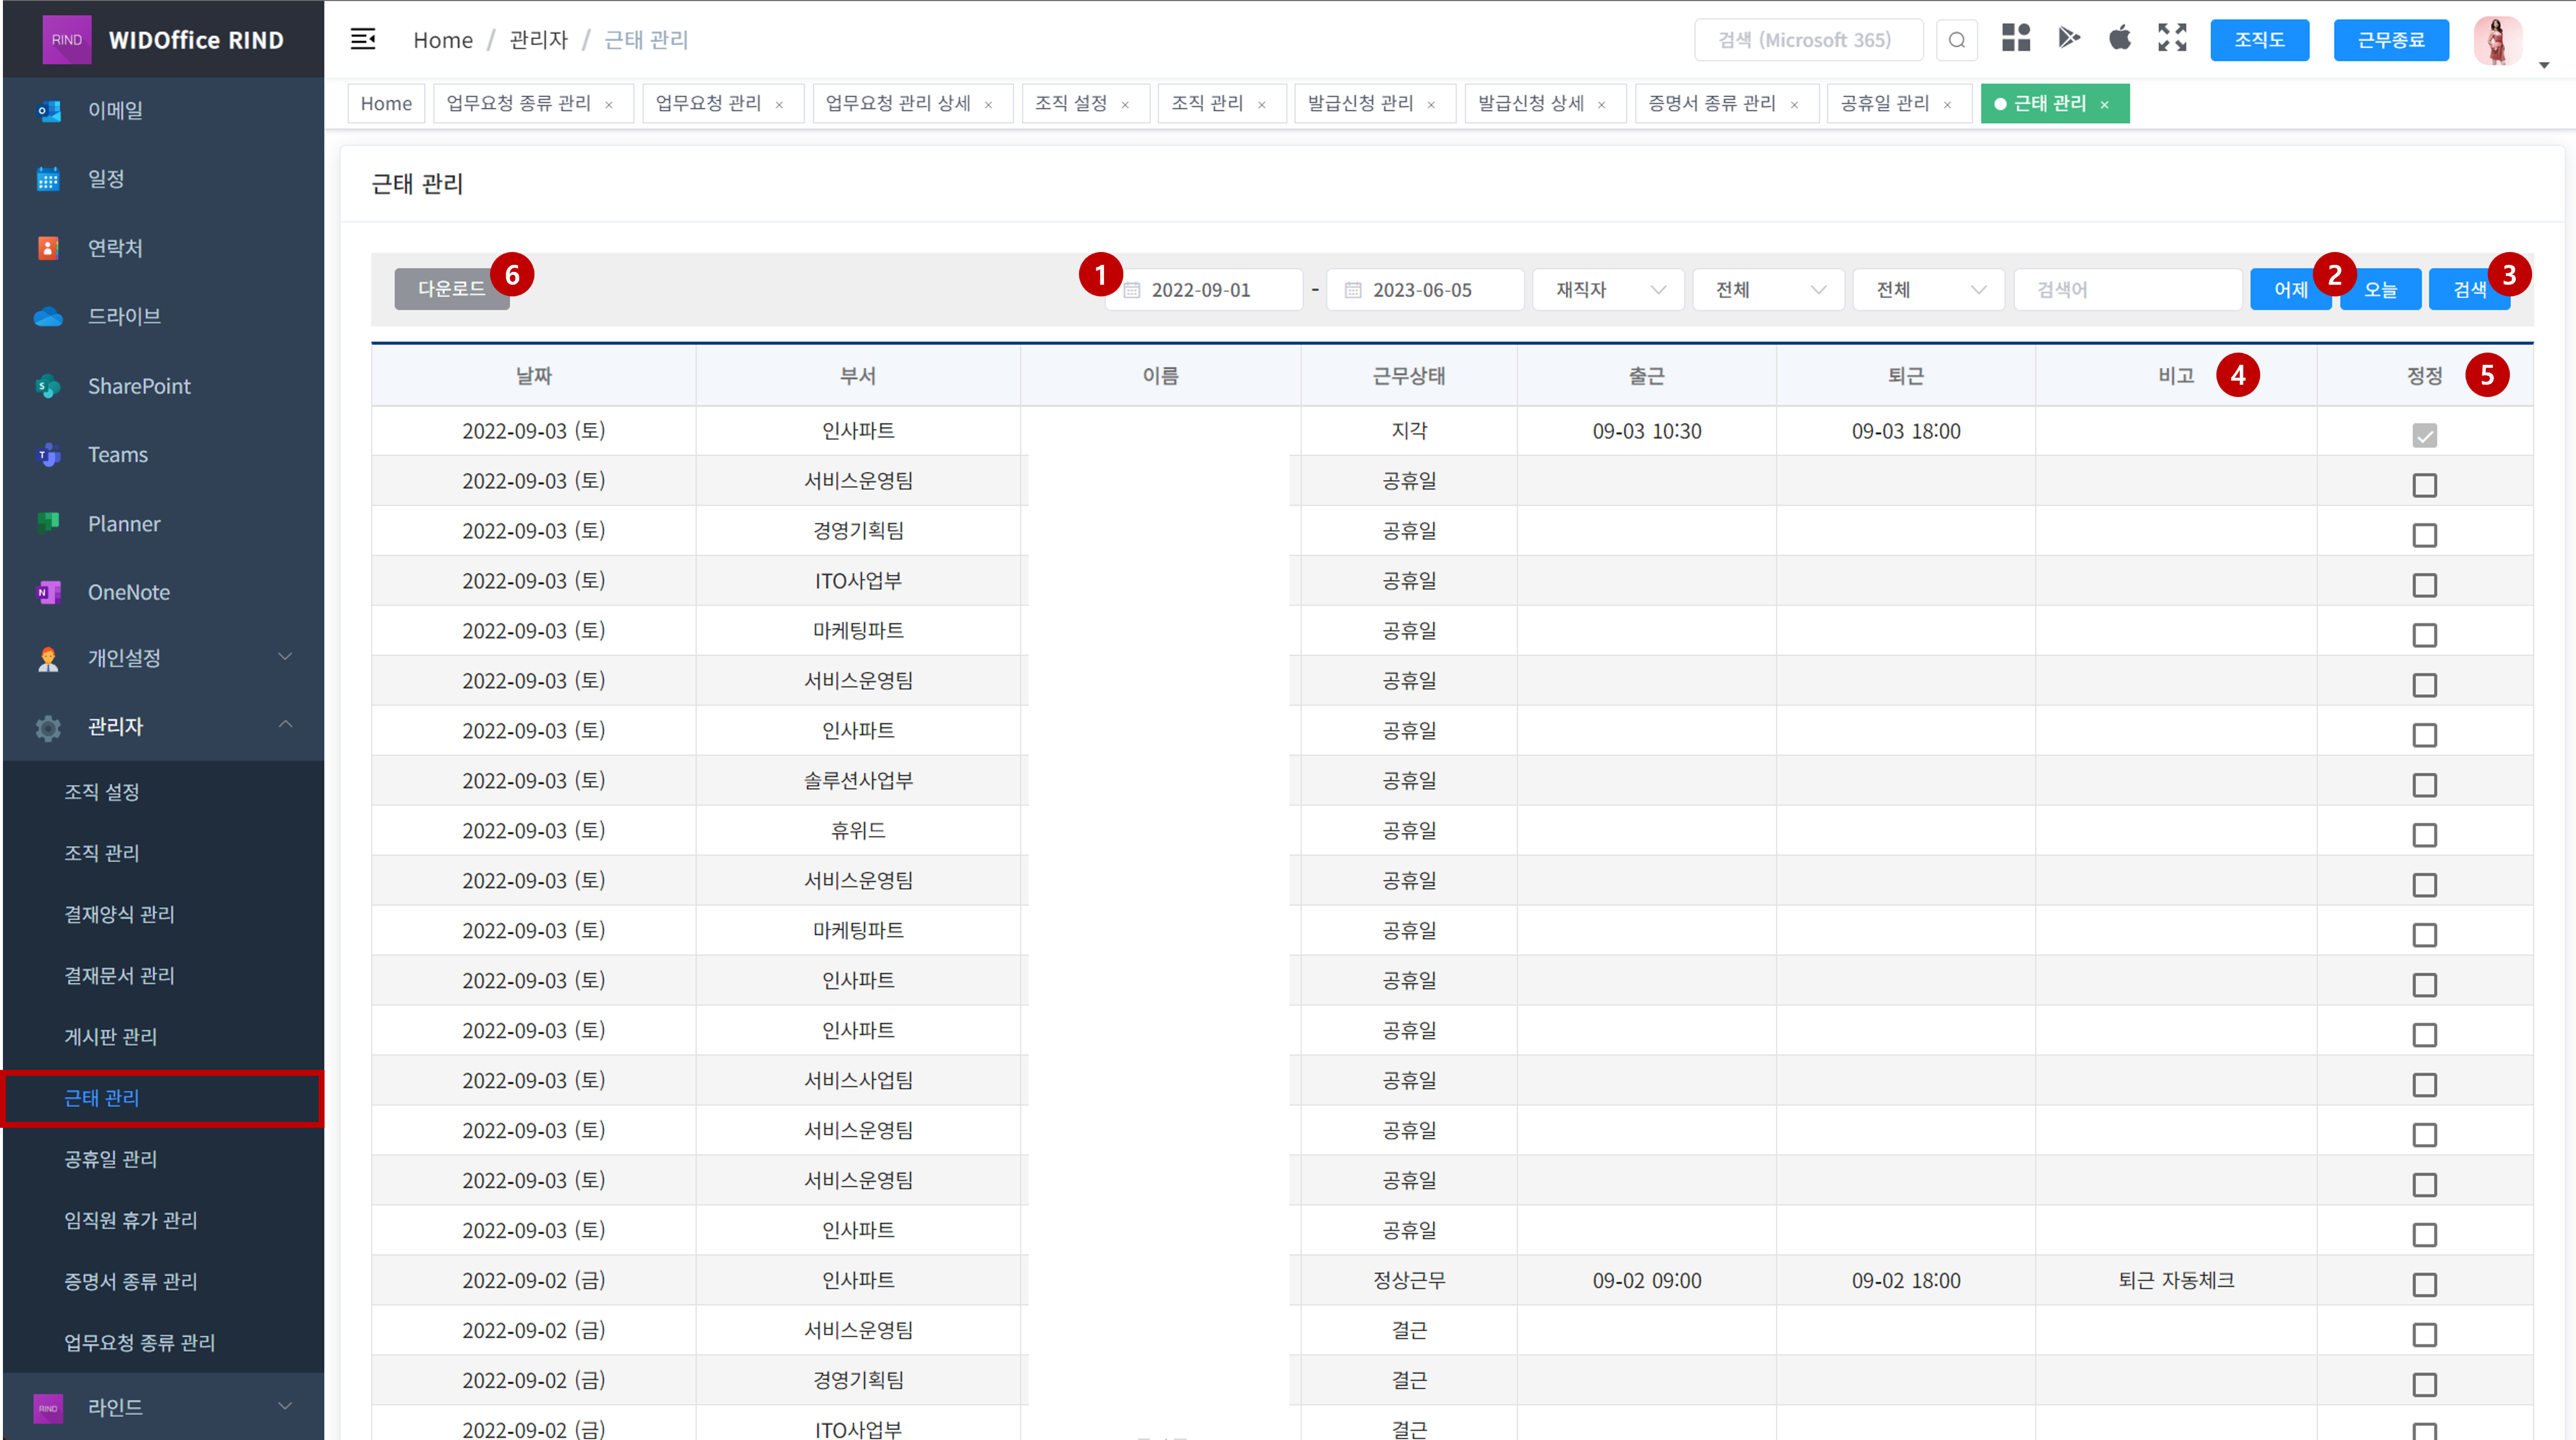Open the 재직자 dropdown filter
The width and height of the screenshot is (2576, 1440).
pos(1608,290)
